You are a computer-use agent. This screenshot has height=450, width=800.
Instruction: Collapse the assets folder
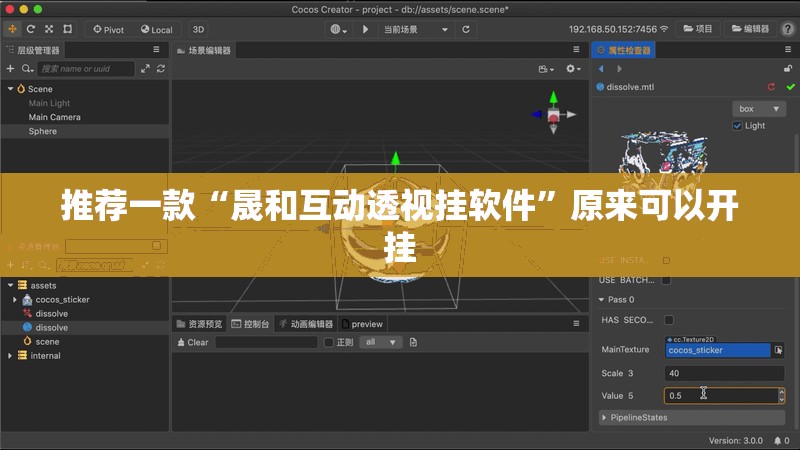click(x=11, y=285)
